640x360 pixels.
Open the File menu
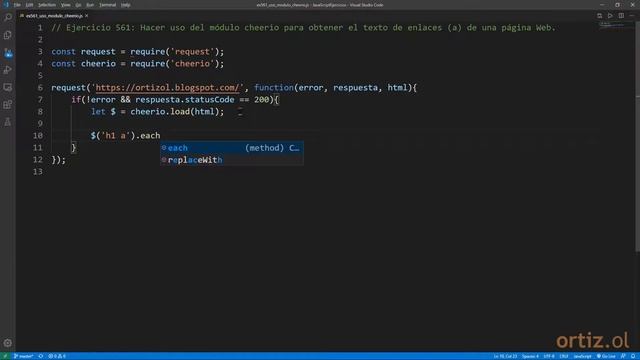click(x=17, y=5)
